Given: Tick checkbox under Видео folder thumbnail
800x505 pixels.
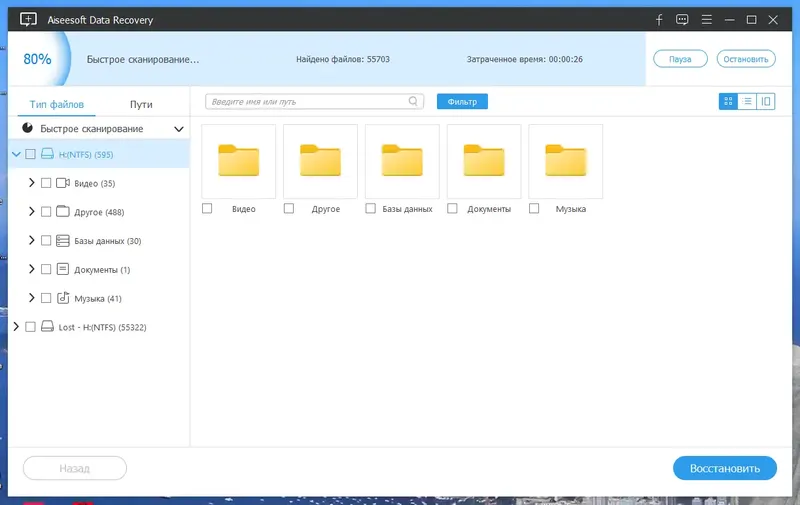Looking at the screenshot, I should 207,208.
